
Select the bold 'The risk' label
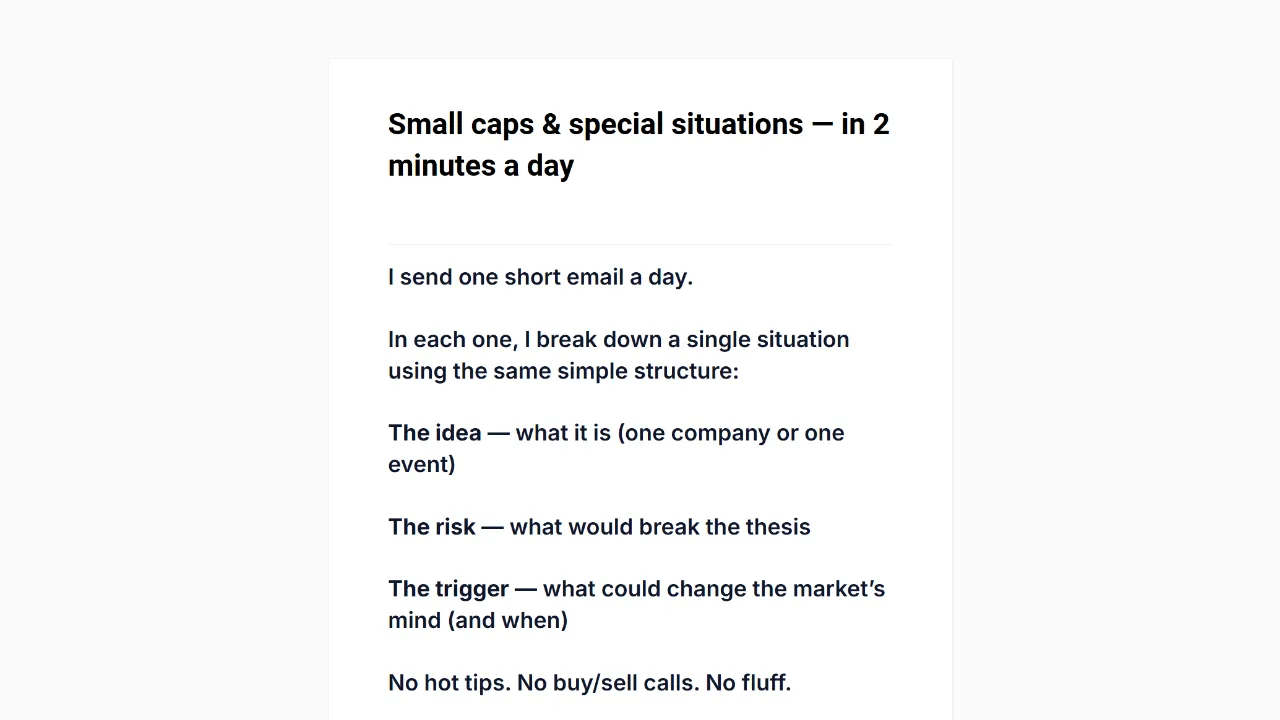click(x=432, y=527)
